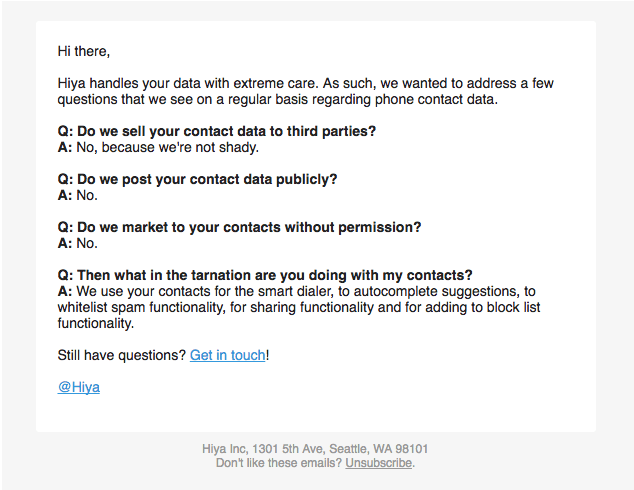The image size is (634, 490).
Task: Click the "No." answer under marketing question
Action: [87, 243]
